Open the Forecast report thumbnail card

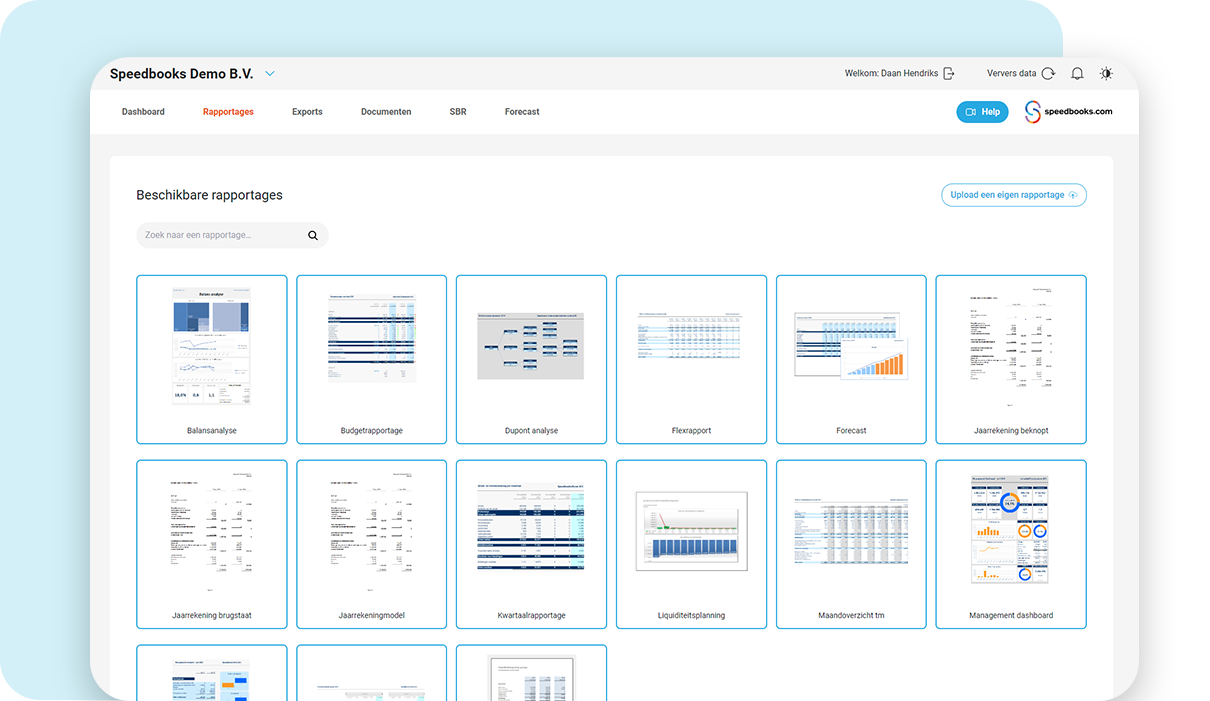(x=852, y=359)
